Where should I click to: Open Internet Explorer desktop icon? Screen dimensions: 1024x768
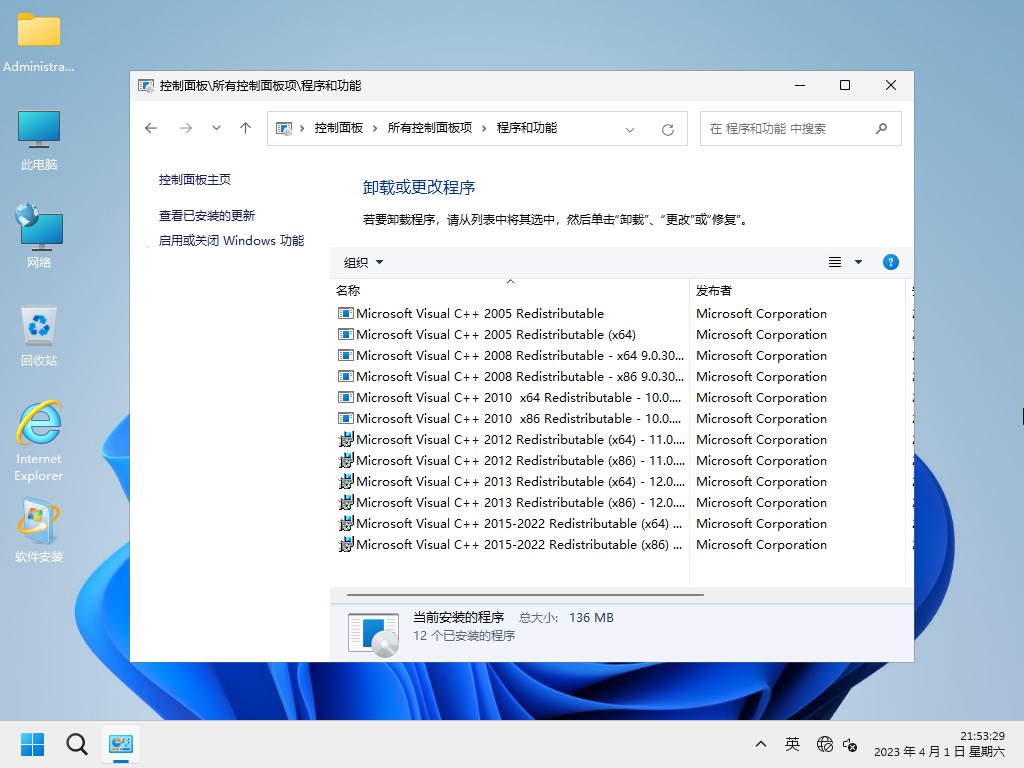pos(39,440)
